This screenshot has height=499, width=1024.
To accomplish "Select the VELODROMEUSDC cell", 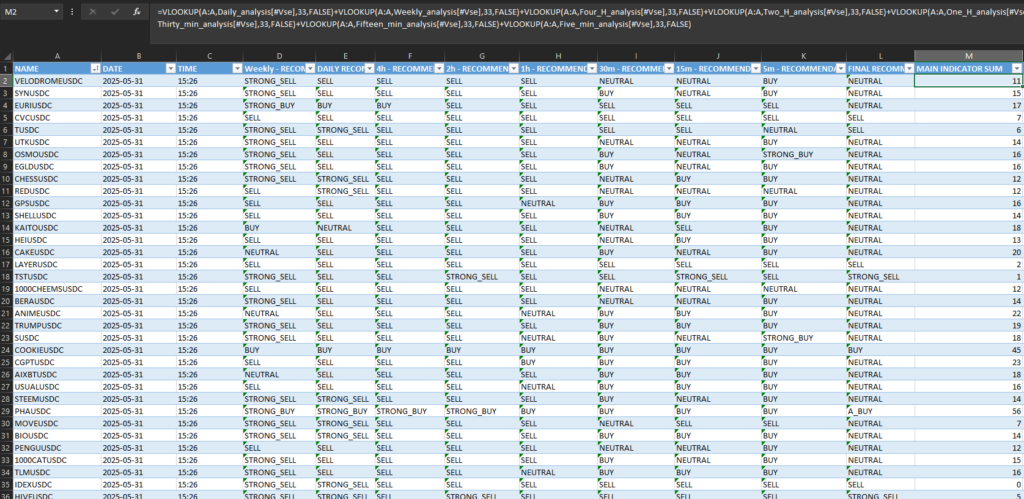I will pos(57,81).
